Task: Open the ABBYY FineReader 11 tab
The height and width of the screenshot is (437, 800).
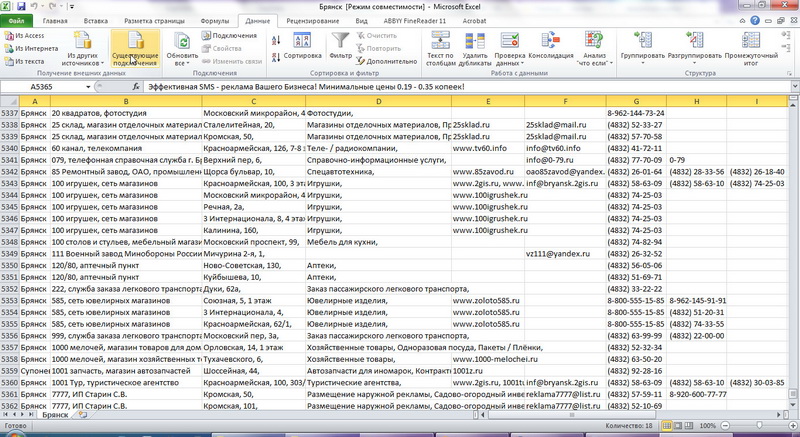Action: tap(415, 21)
